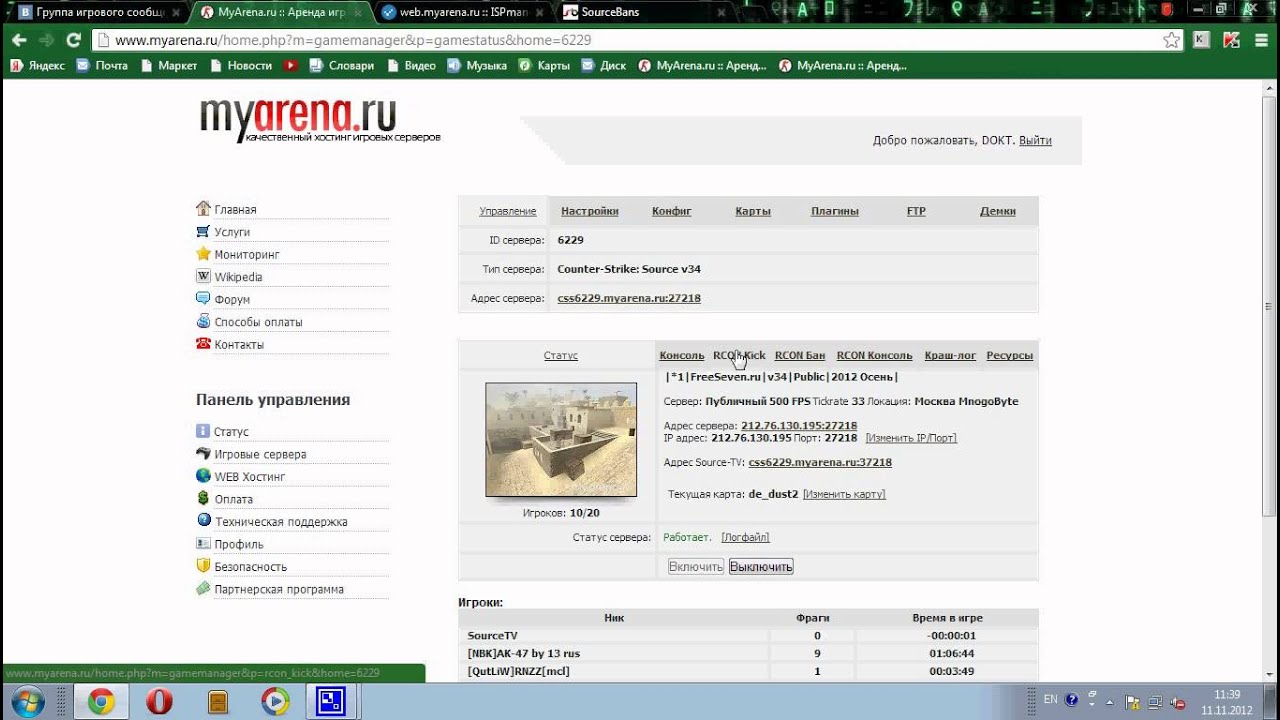Switch to the Демки tab
The image size is (1280, 720).
tap(998, 211)
